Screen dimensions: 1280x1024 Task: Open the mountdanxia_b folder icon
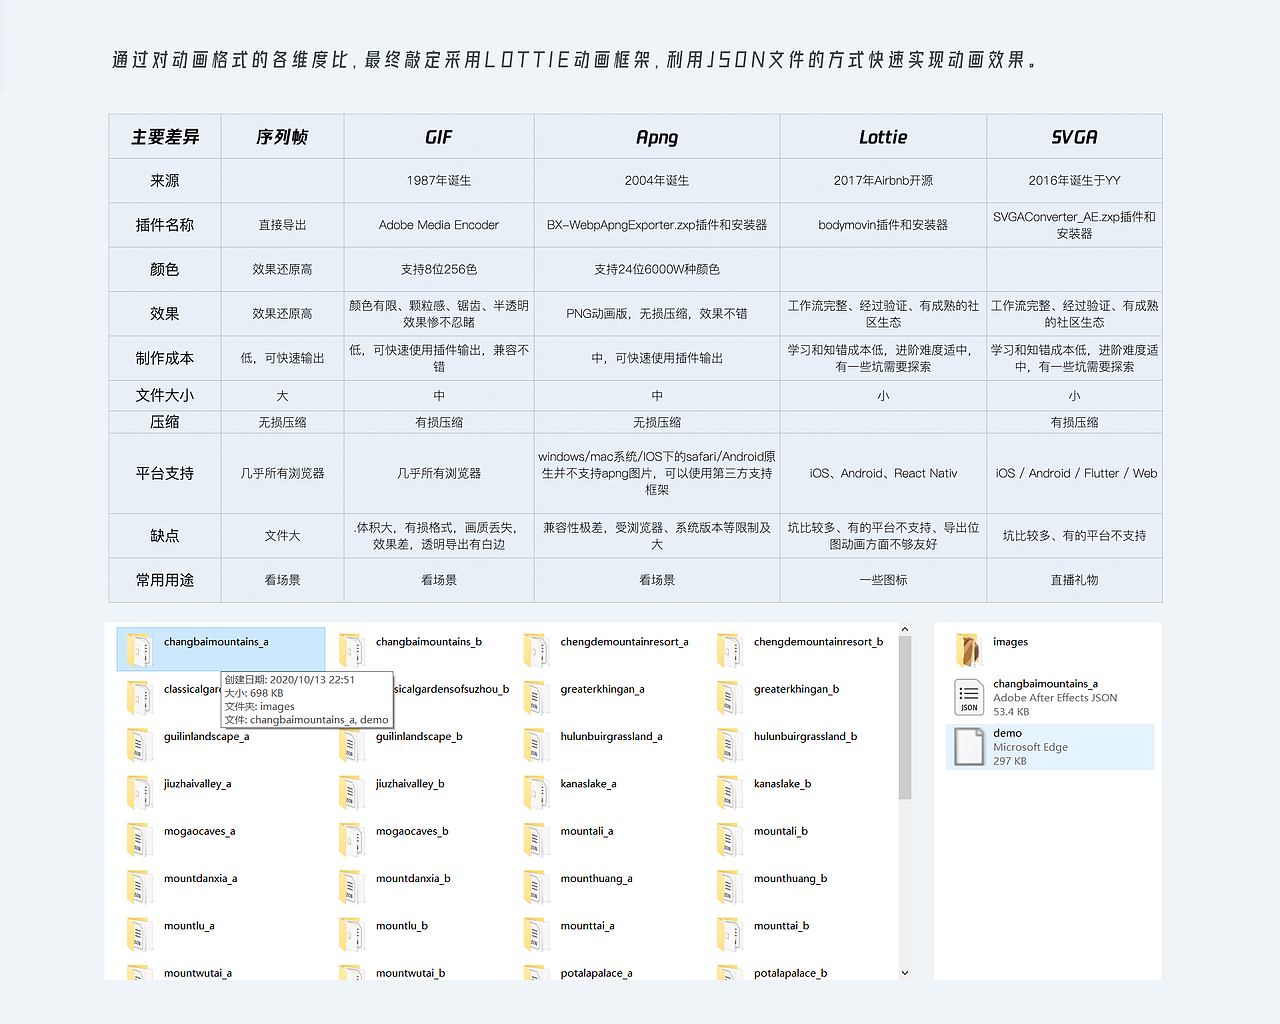351,886
